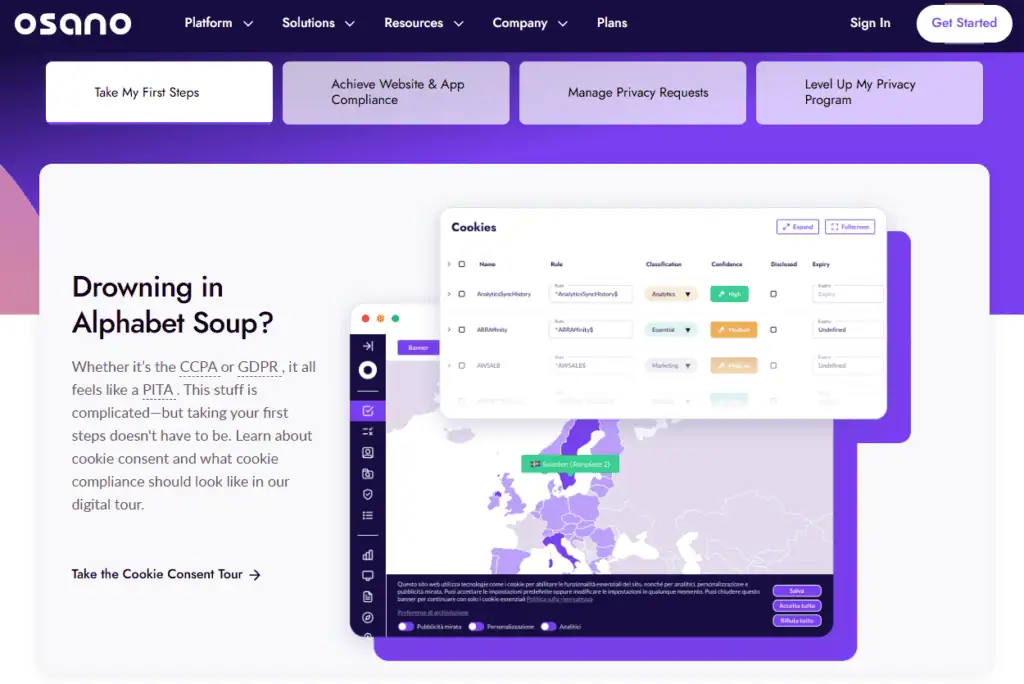Image resolution: width=1024 pixels, height=684 pixels.
Task: Select Level Up My Privacy Program tab
Action: 869,93
